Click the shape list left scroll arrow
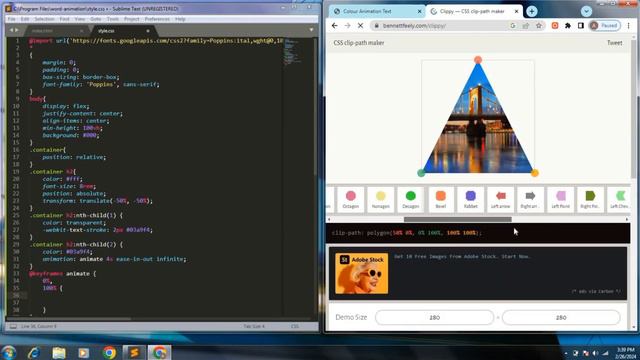Viewport: 640px width, 360px height. 329,219
